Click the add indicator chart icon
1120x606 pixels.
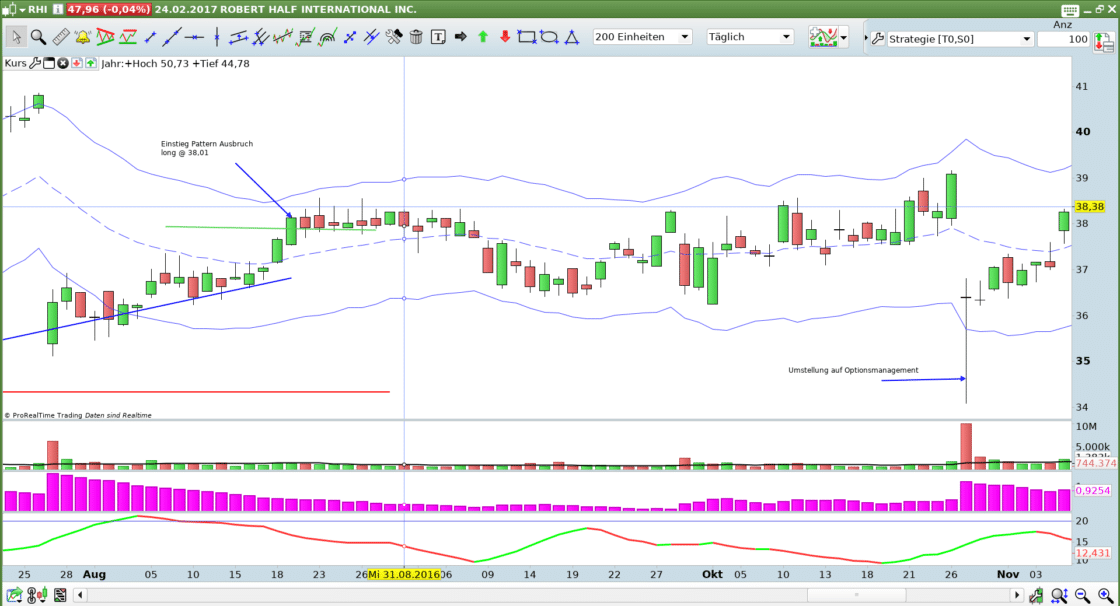point(823,37)
